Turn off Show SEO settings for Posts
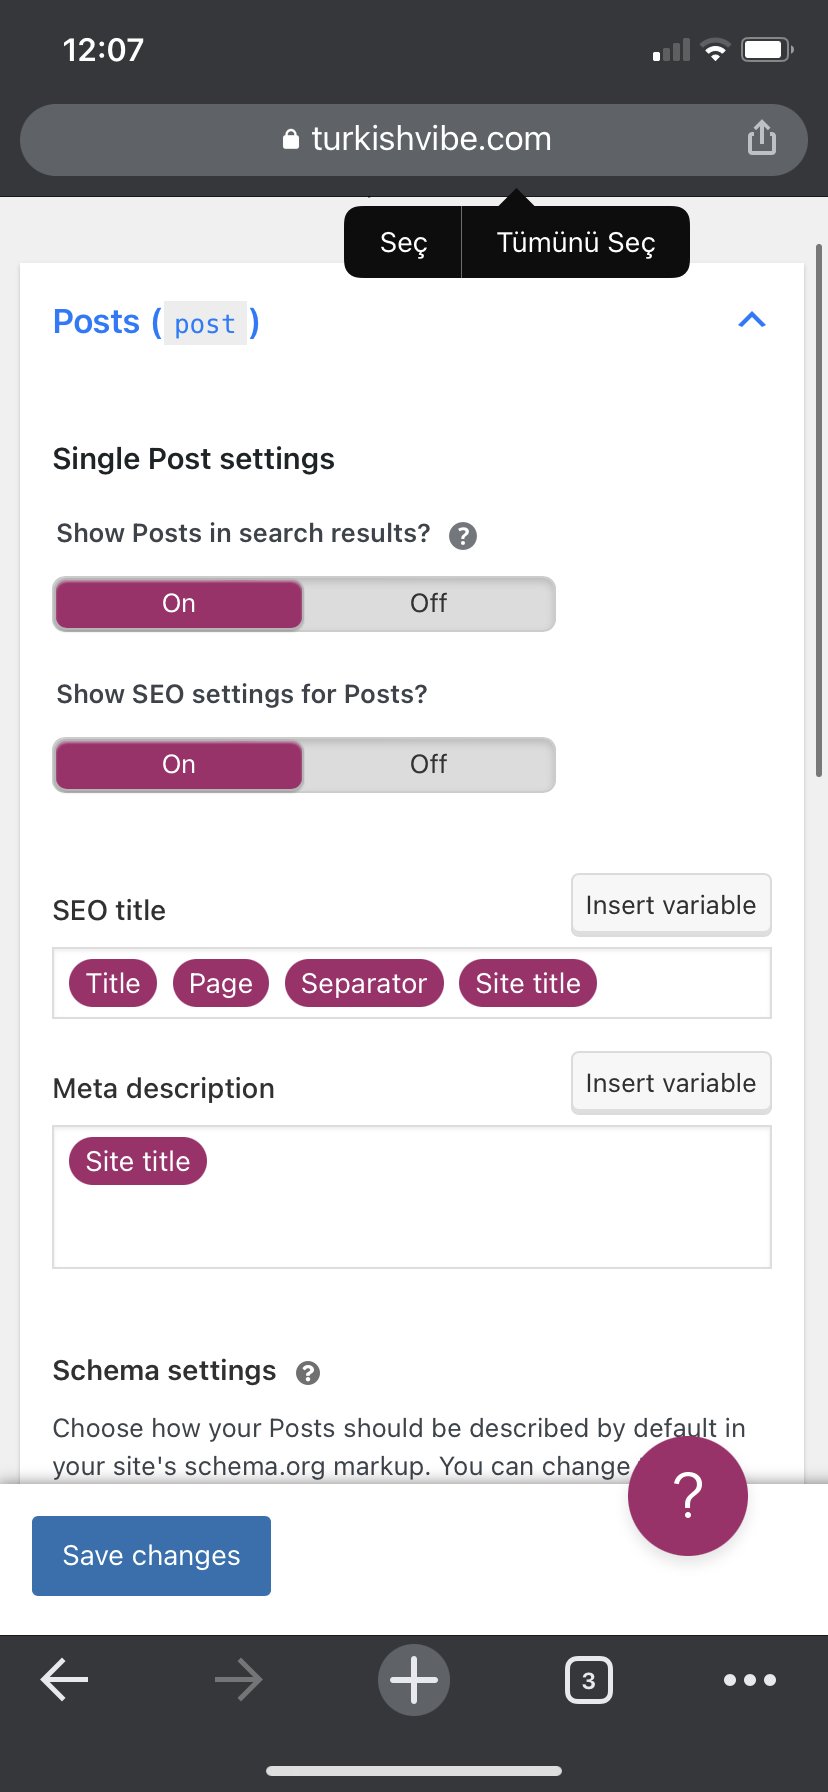The image size is (828, 1792). tap(429, 765)
